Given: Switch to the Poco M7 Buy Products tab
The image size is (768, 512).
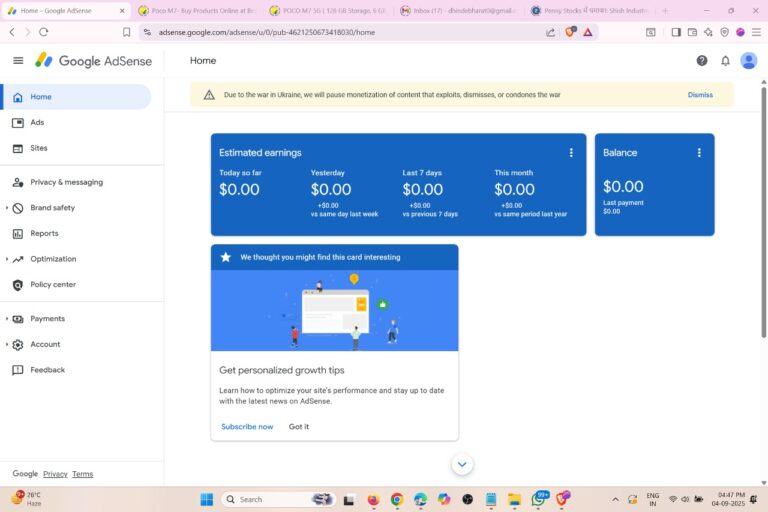Looking at the screenshot, I should 198,10.
